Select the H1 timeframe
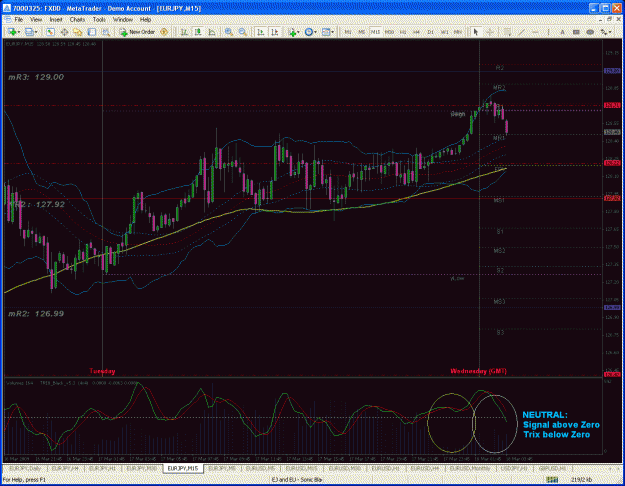625x486 pixels. coord(403,32)
